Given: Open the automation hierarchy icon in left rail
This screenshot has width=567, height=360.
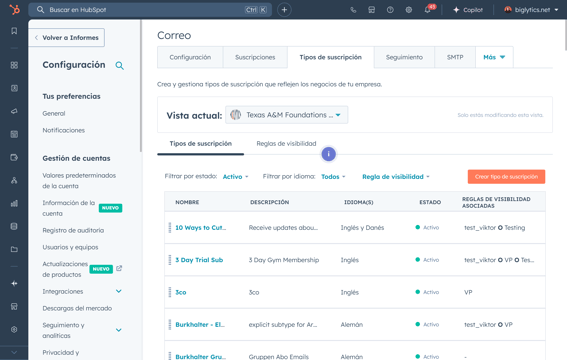Looking at the screenshot, I should click(14, 180).
